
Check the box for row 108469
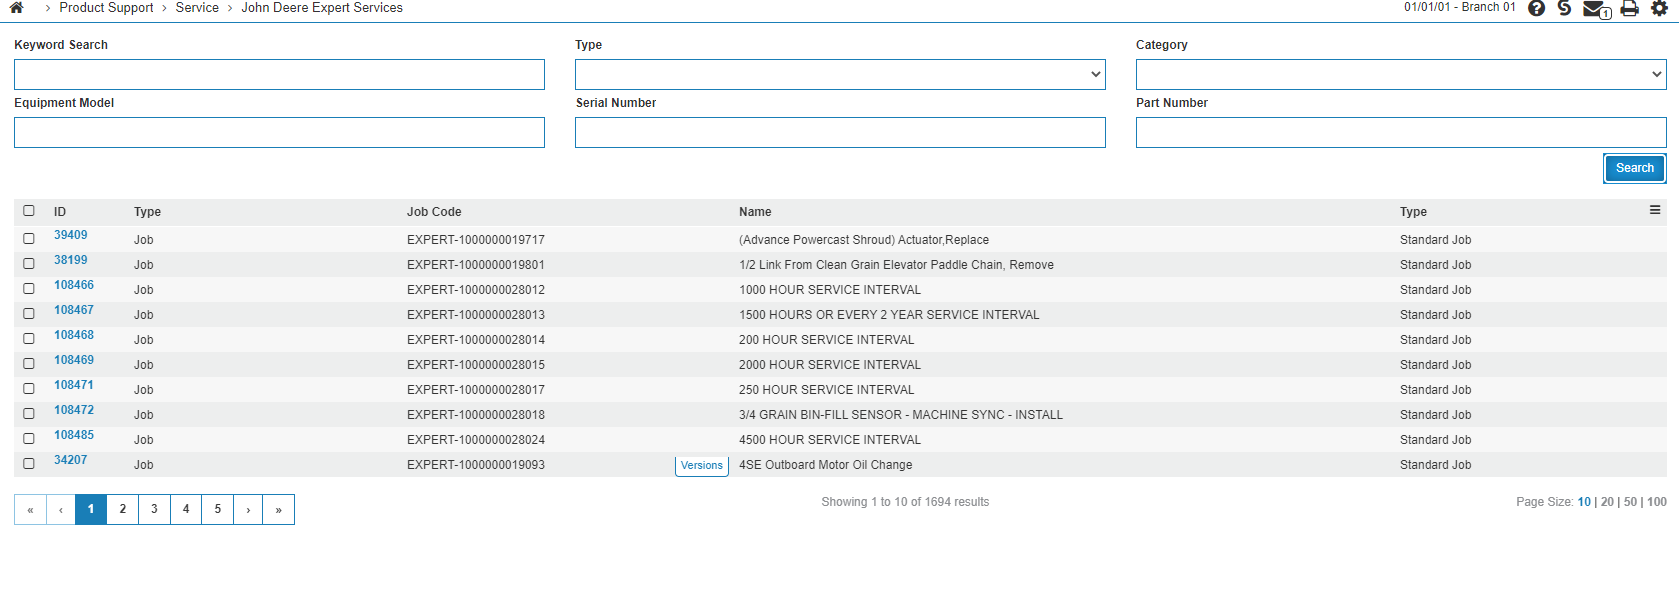(29, 364)
